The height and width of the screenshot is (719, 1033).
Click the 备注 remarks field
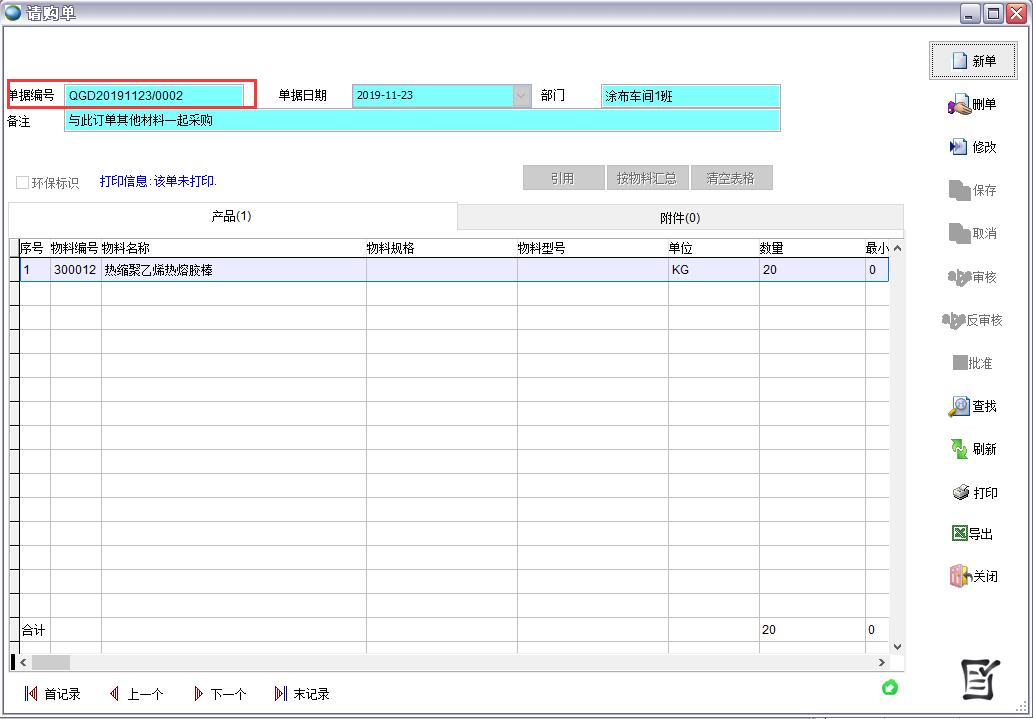[421, 121]
